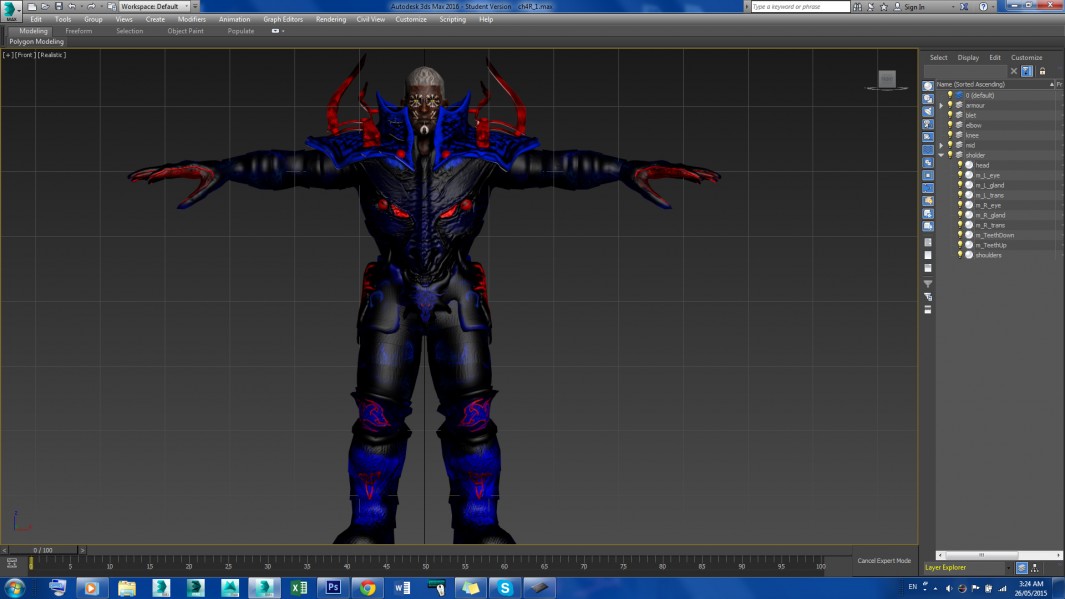Expand the armour layer

(x=941, y=106)
